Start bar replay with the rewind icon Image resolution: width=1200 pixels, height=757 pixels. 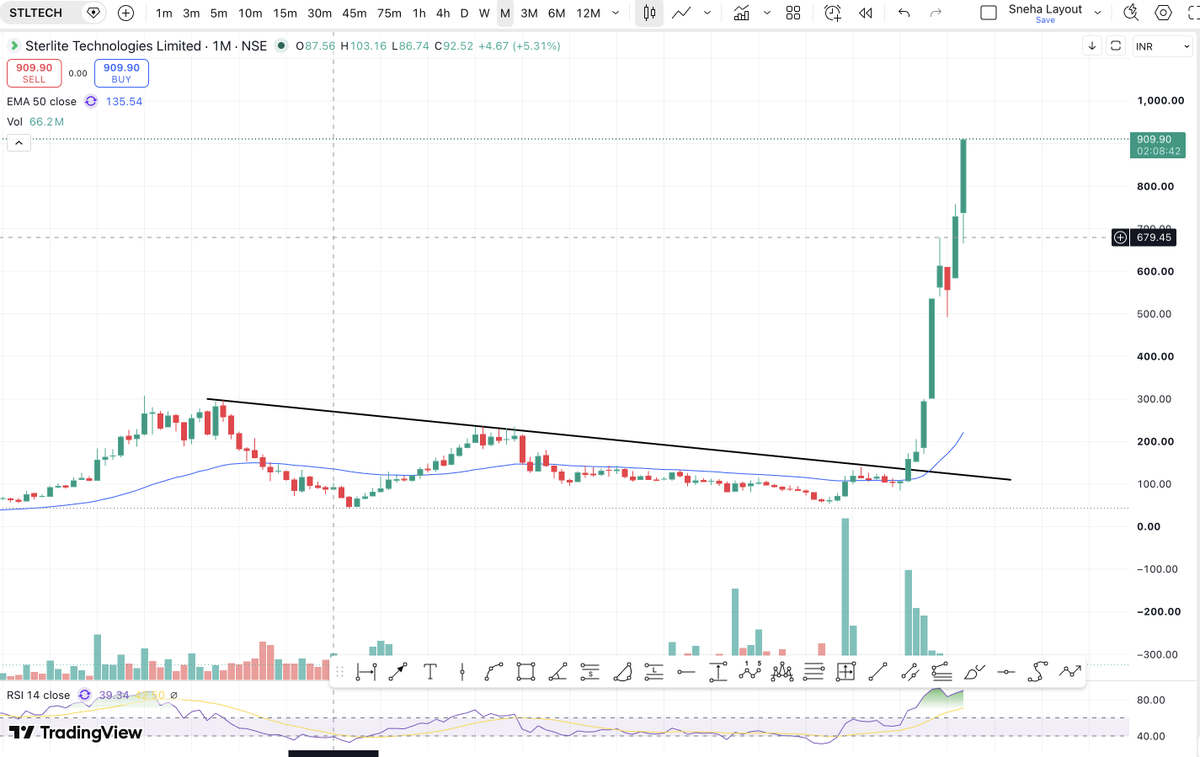[866, 13]
